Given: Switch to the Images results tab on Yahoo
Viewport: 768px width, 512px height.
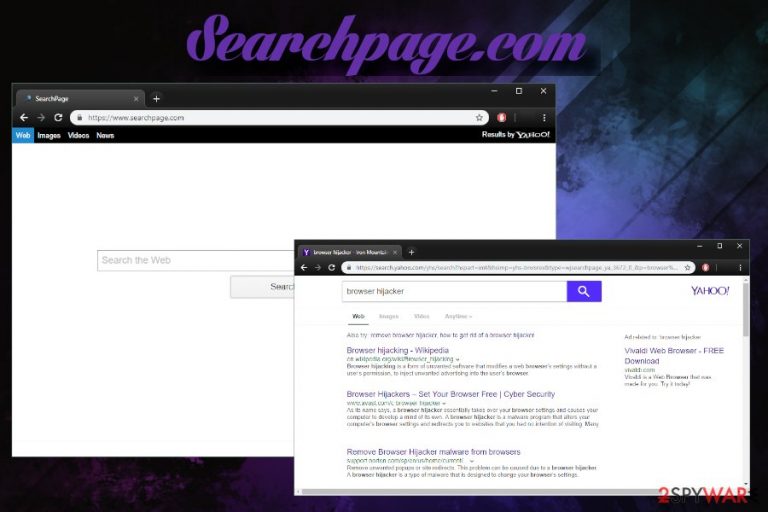Looking at the screenshot, I should pos(389,317).
